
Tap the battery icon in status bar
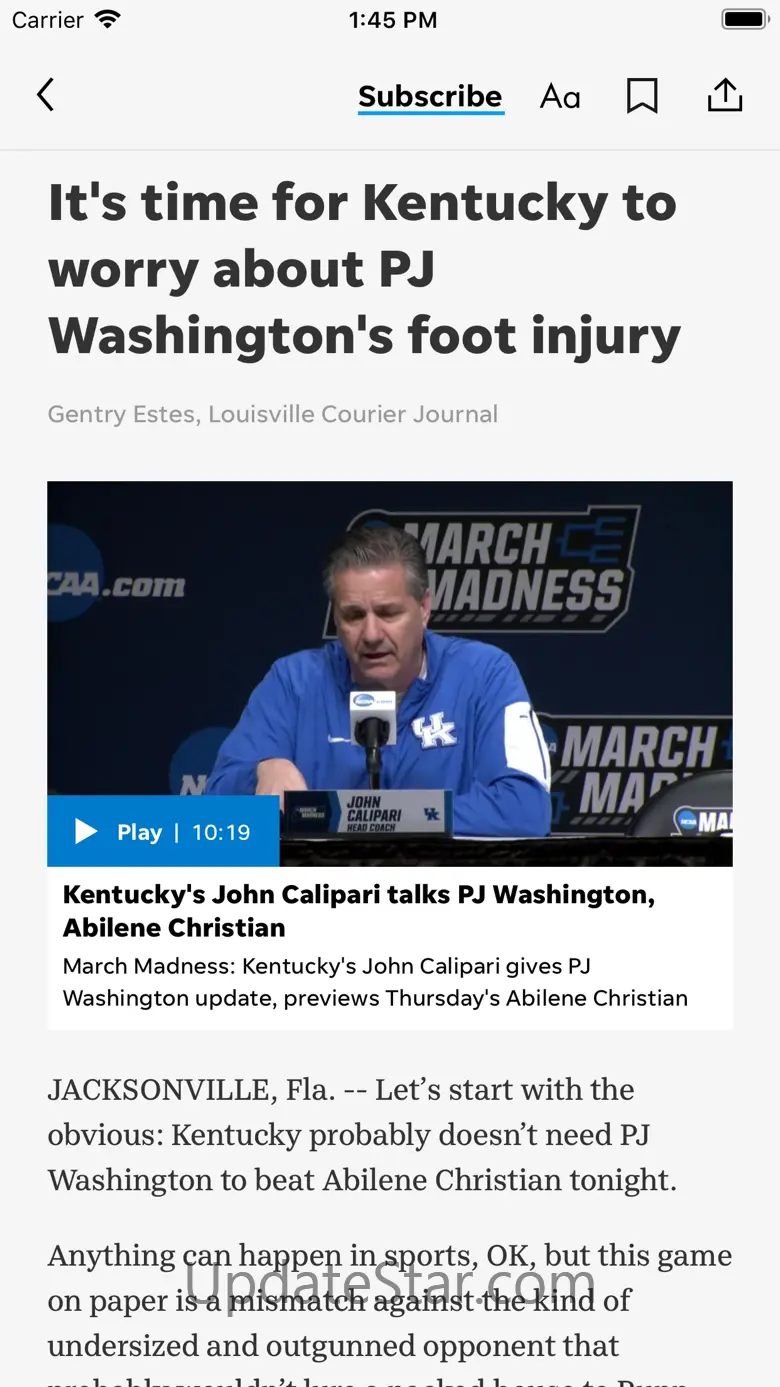click(744, 19)
